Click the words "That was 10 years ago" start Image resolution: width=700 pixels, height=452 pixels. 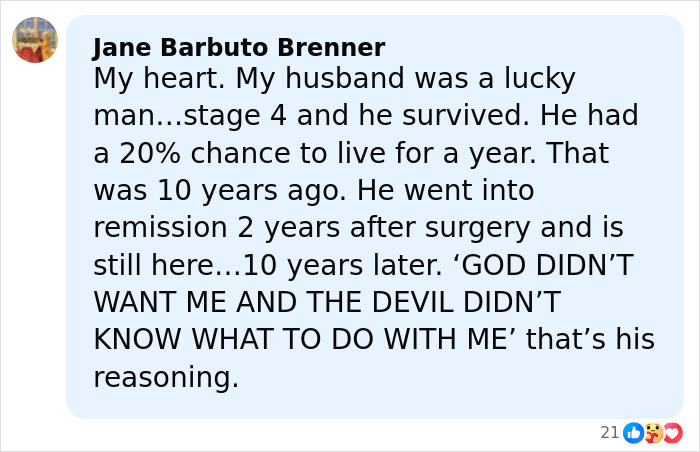(578, 153)
